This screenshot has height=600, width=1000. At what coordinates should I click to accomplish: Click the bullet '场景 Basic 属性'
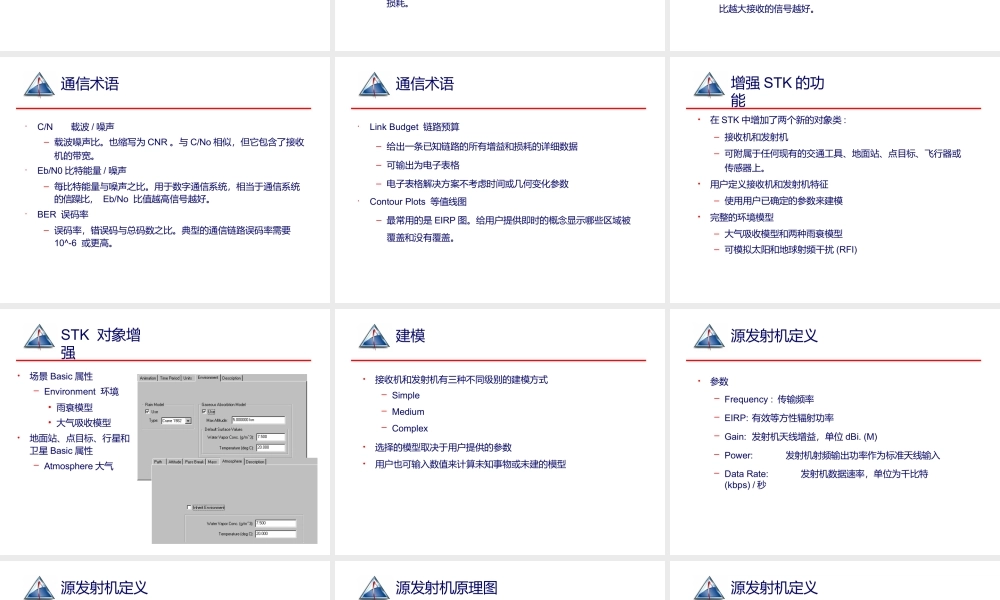coord(61,376)
